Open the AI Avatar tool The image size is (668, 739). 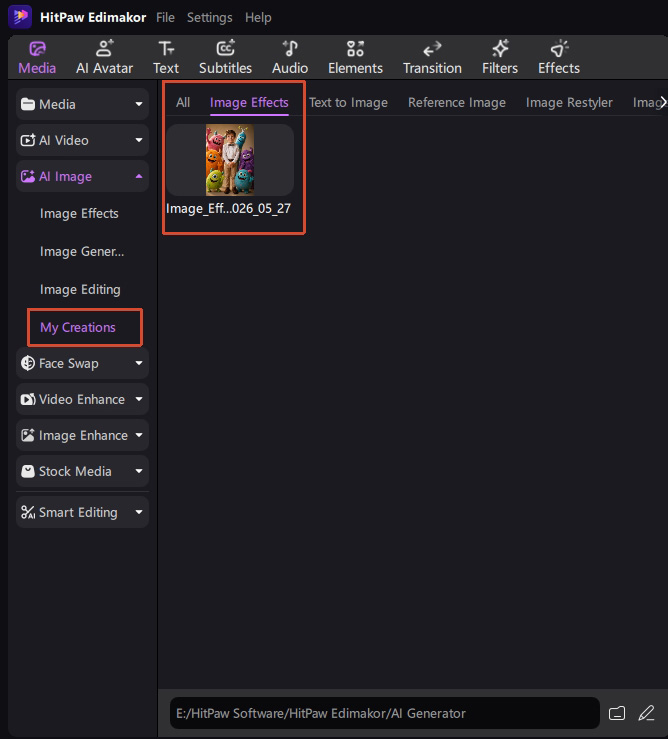[x=104, y=57]
